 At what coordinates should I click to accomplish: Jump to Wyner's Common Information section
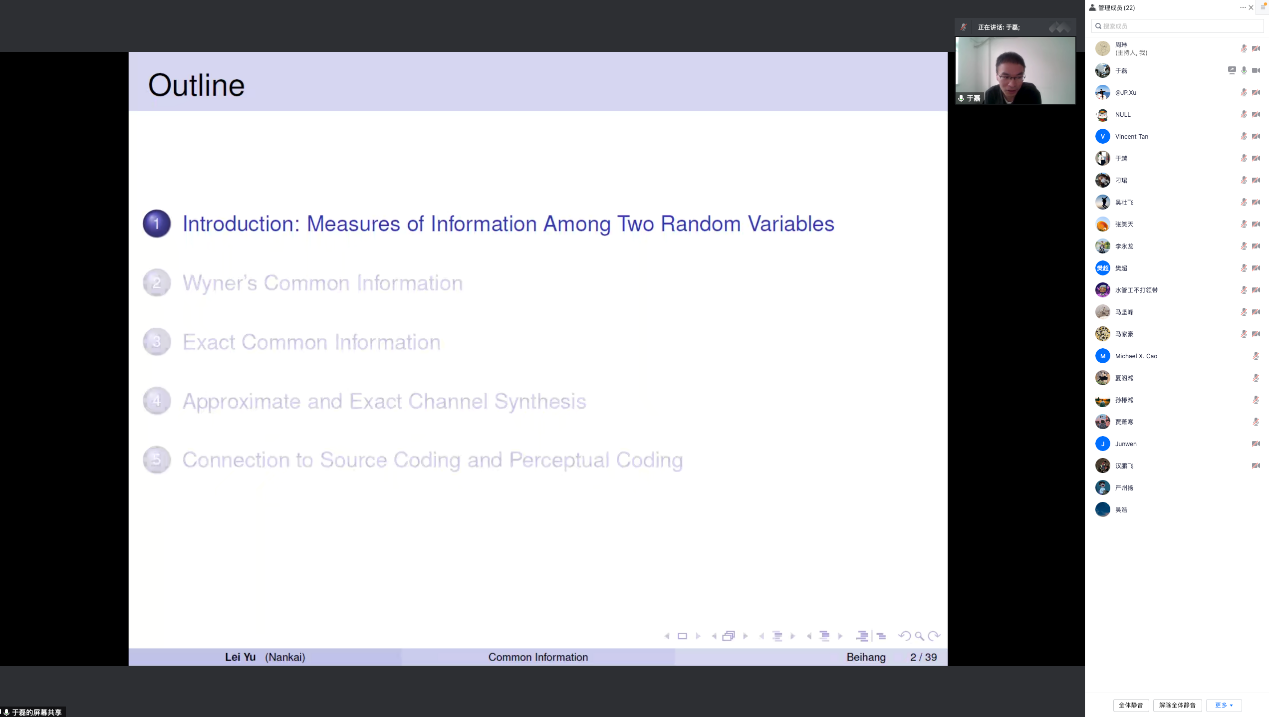(322, 283)
